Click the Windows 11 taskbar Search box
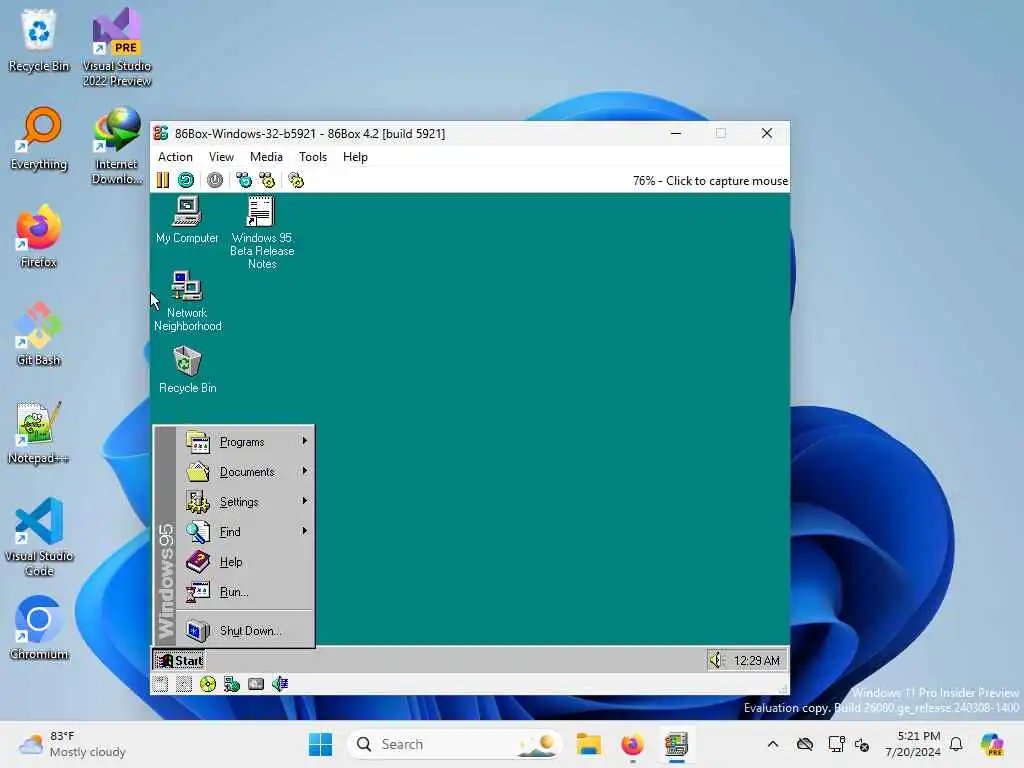Screen dimensions: 1024x768 pyautogui.click(x=455, y=744)
